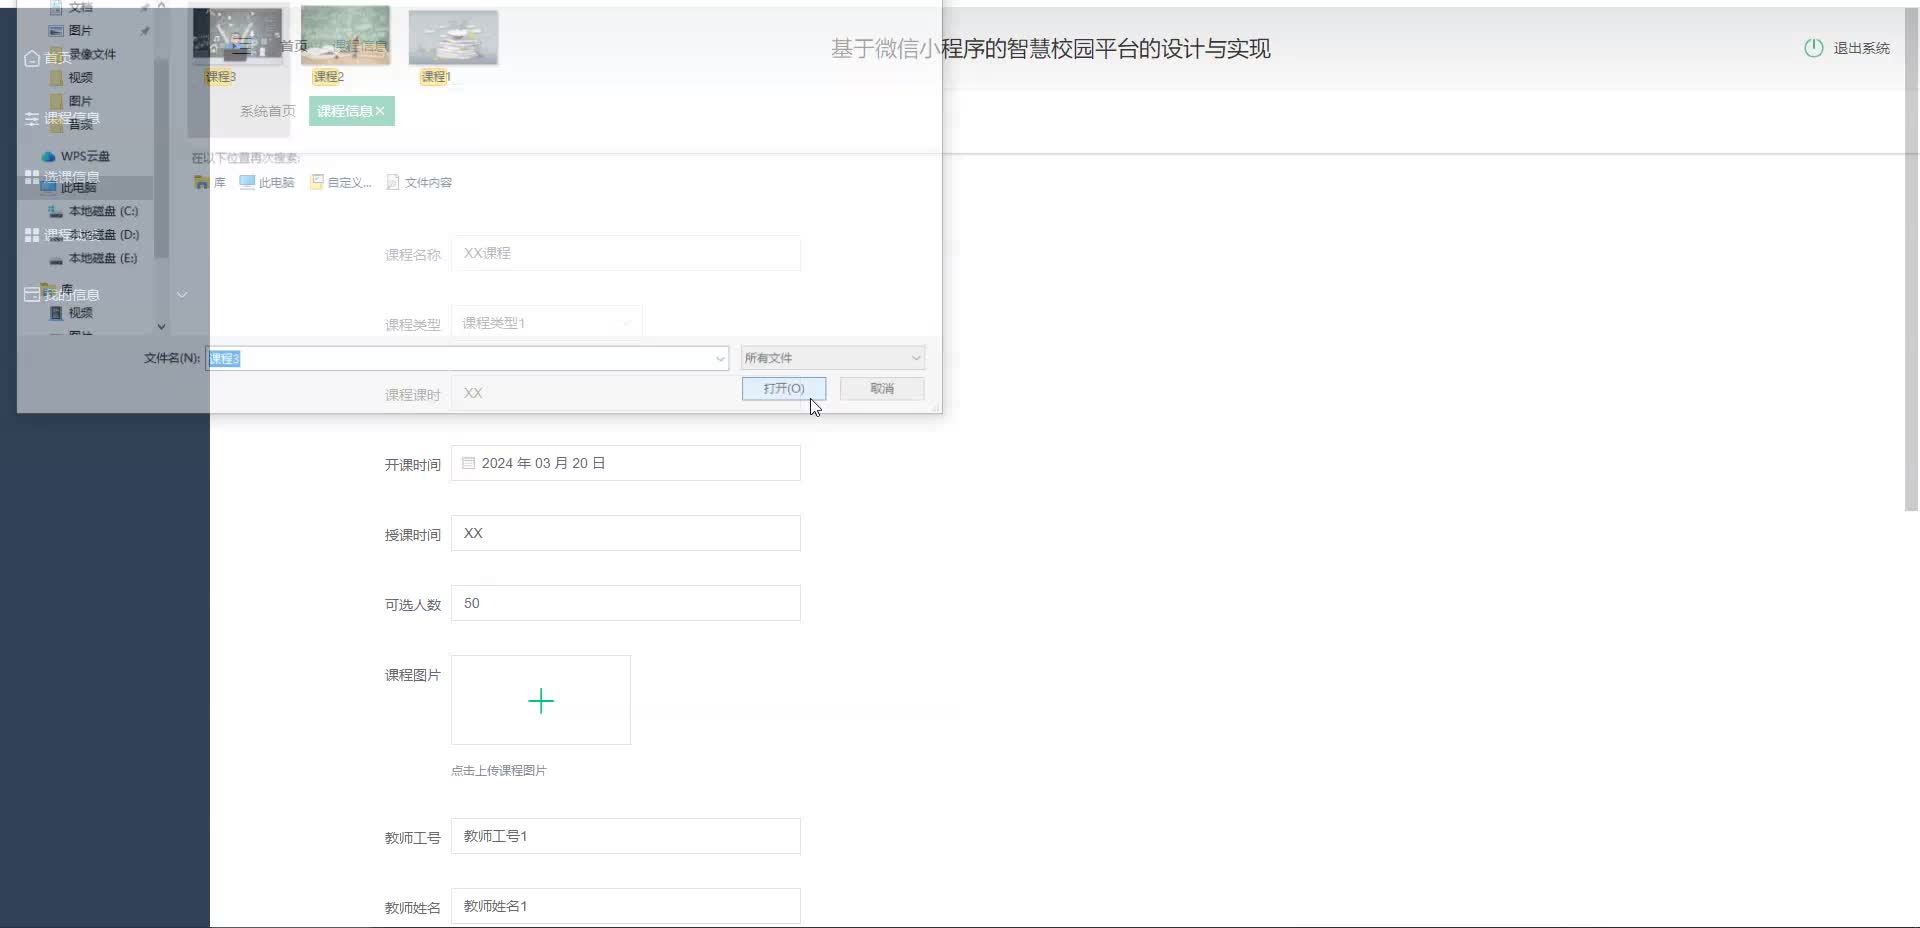Click the 可选人数 input showing 50
Screen dimensions: 1920x928
626,603
